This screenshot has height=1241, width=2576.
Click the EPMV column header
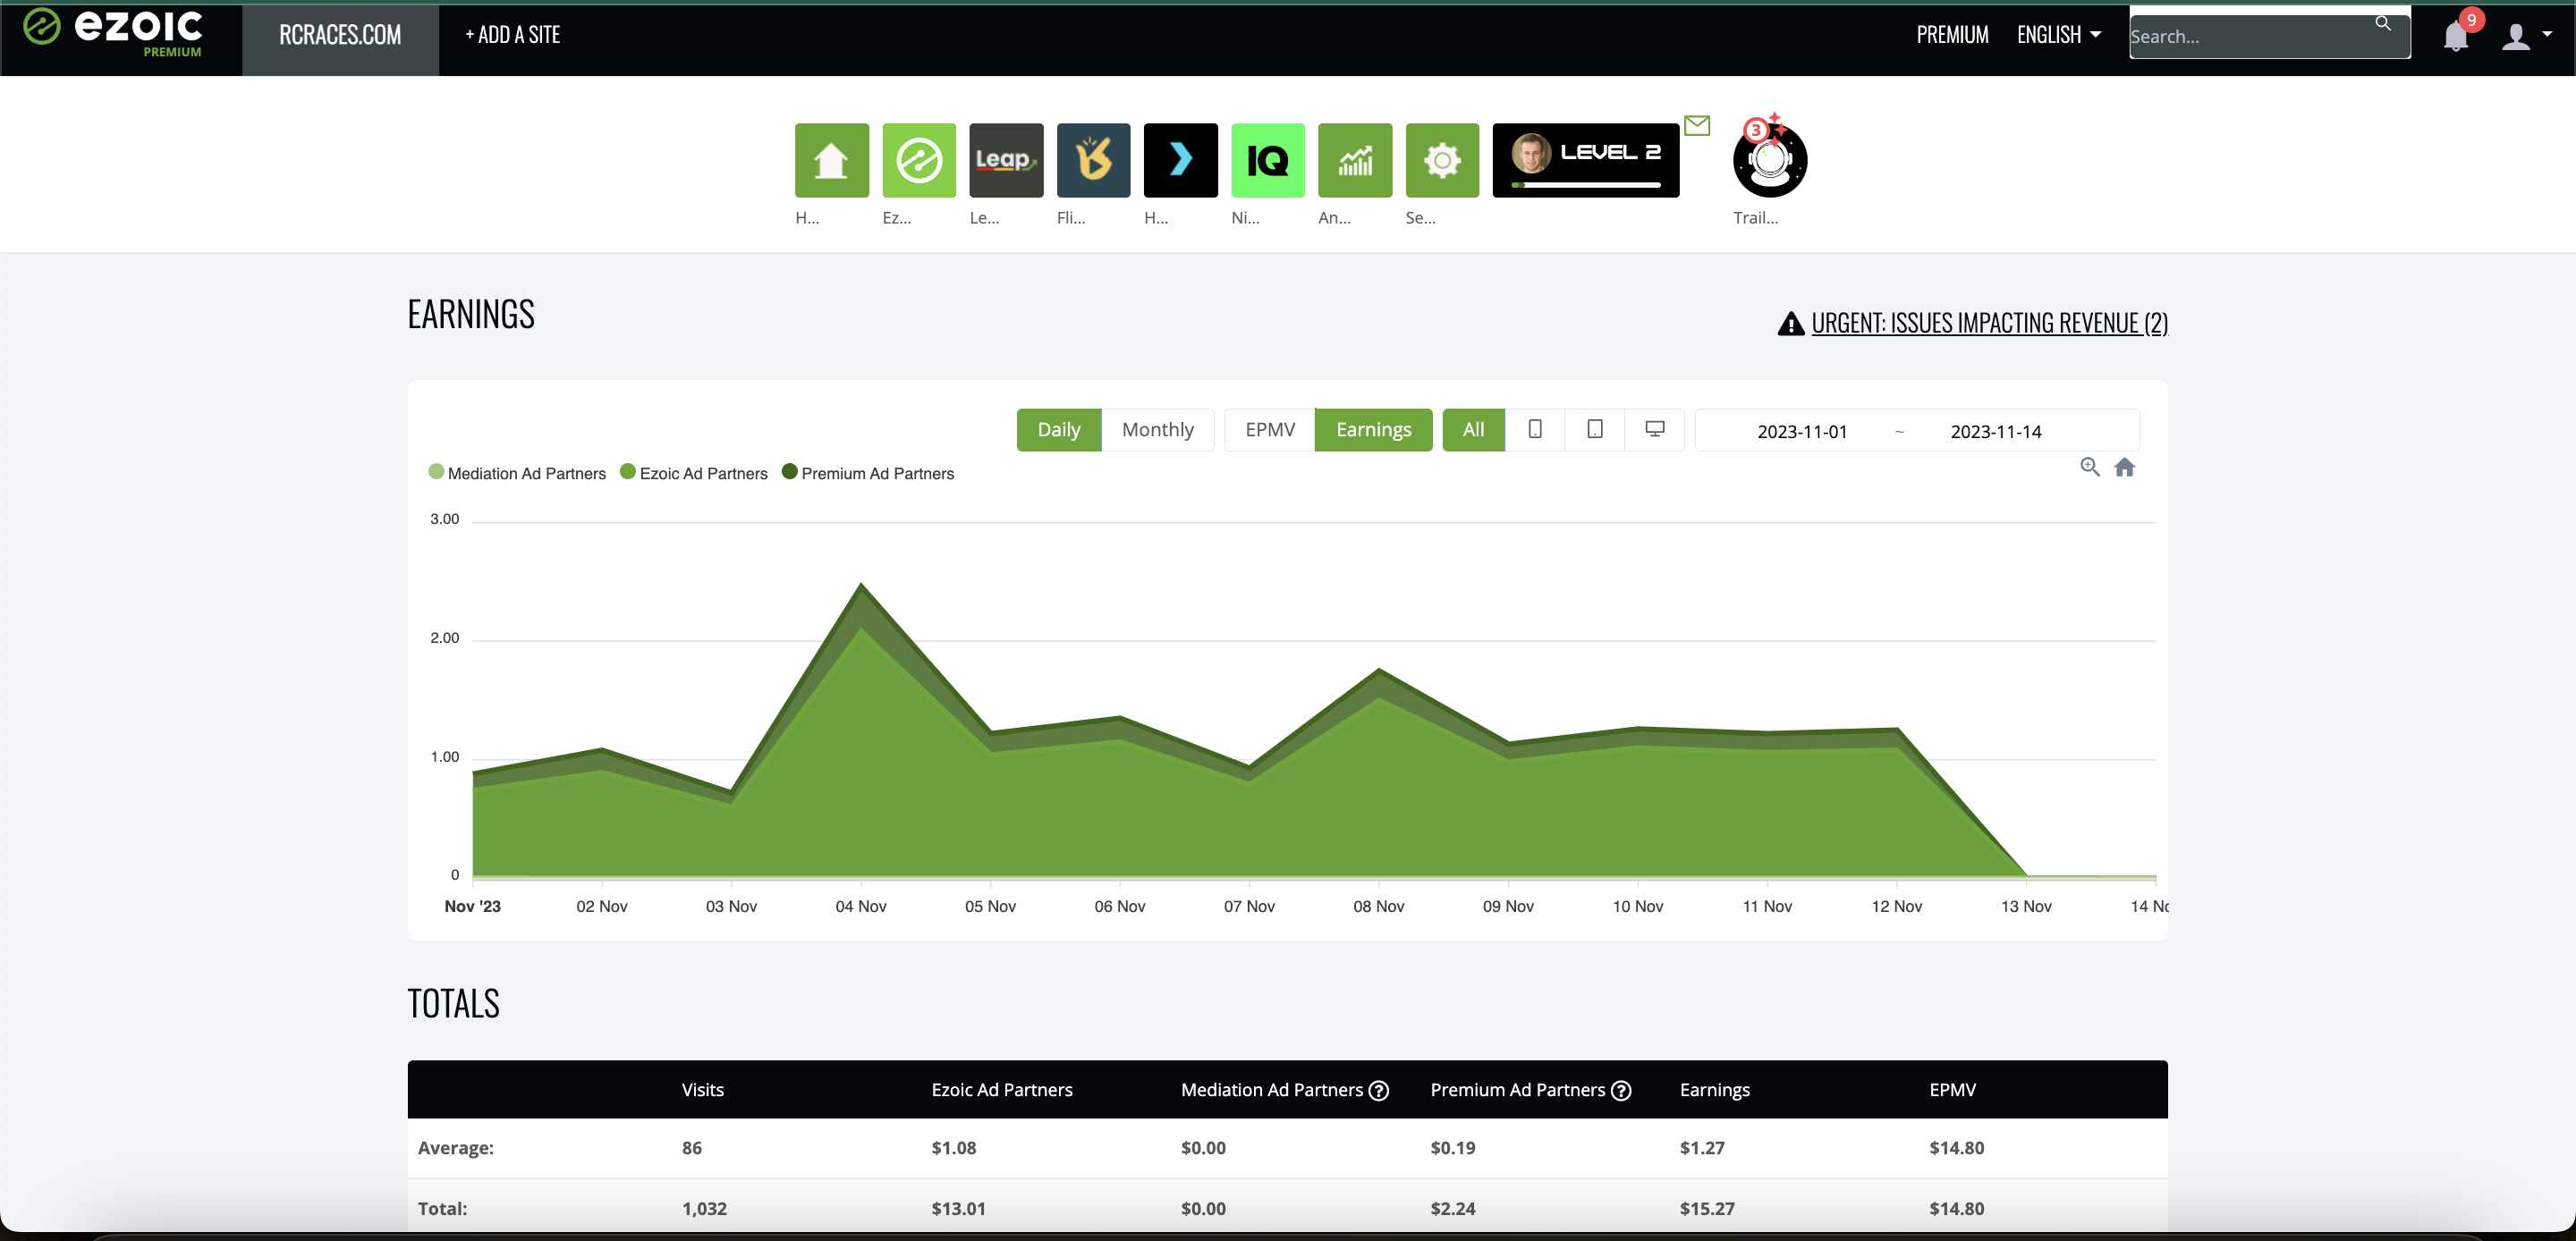(1952, 1090)
